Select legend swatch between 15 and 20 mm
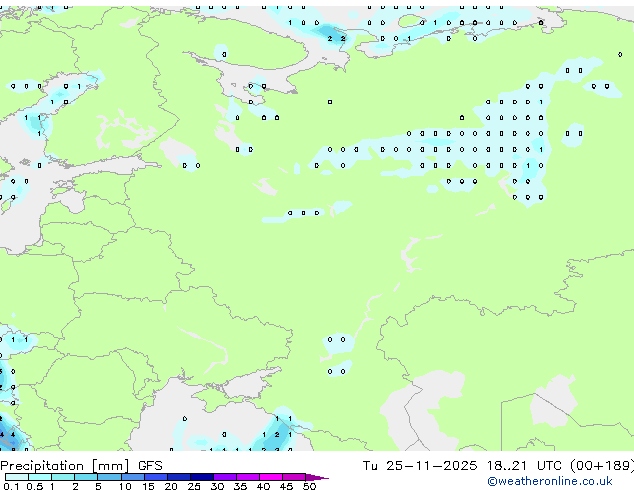The width and height of the screenshot is (634, 490). pos(156,477)
